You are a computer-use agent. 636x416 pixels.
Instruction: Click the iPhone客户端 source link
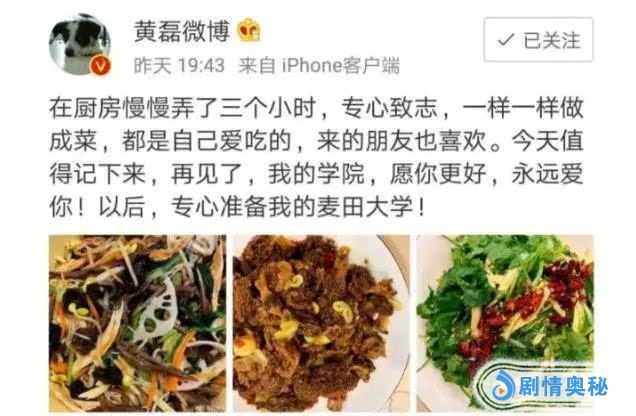coord(341,65)
